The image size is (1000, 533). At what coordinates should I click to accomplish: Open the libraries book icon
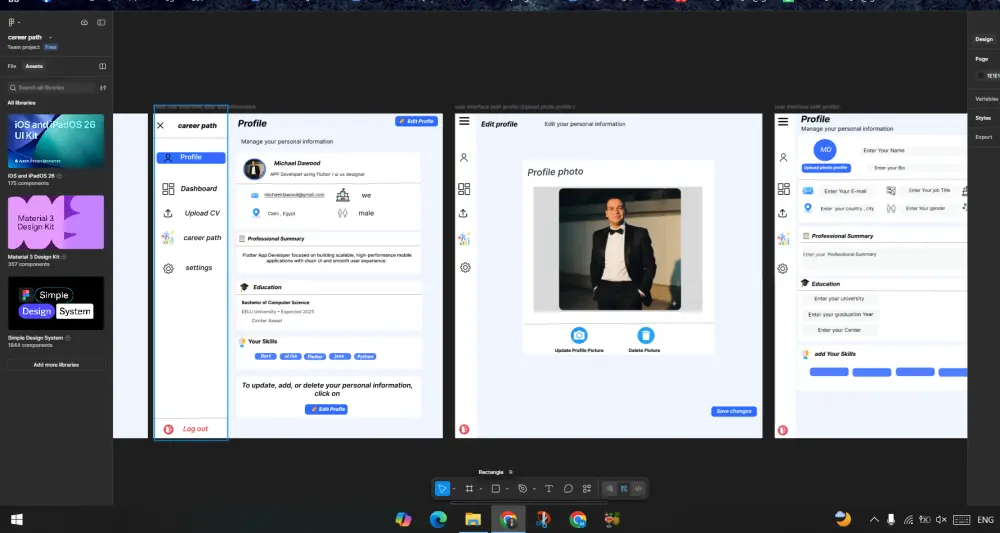103,66
